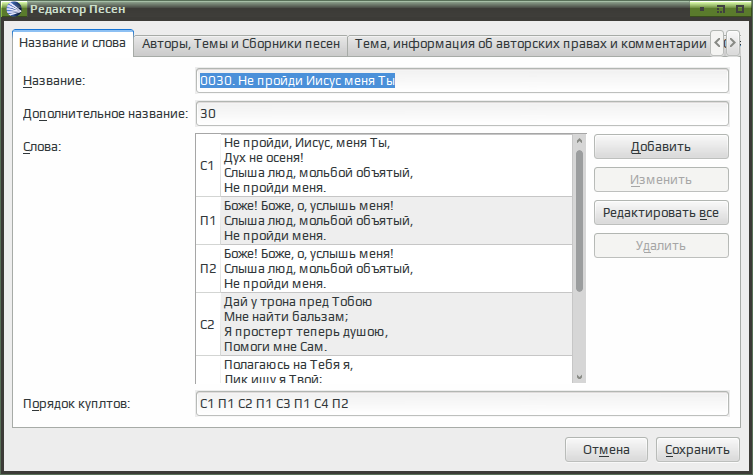Click Сохранить to save the song
The image size is (753, 475).
coord(697,450)
